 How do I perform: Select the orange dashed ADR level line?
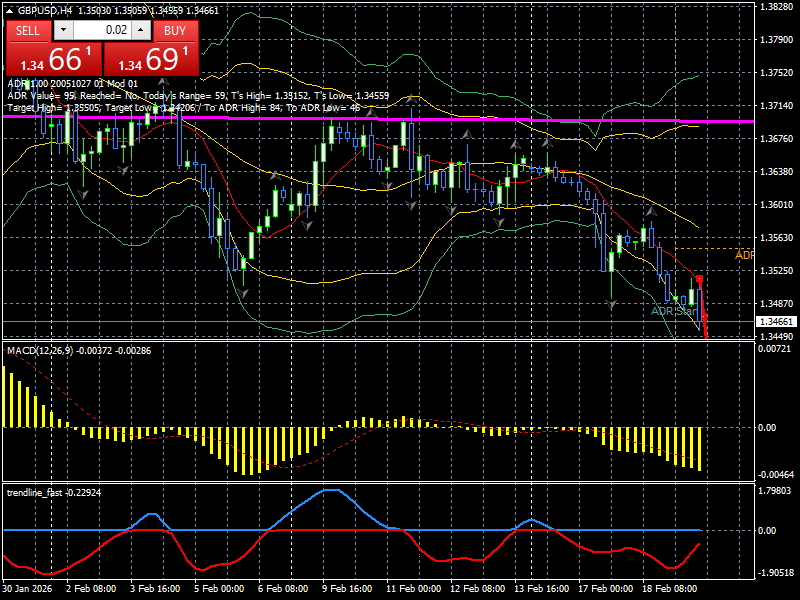pyautogui.click(x=714, y=248)
